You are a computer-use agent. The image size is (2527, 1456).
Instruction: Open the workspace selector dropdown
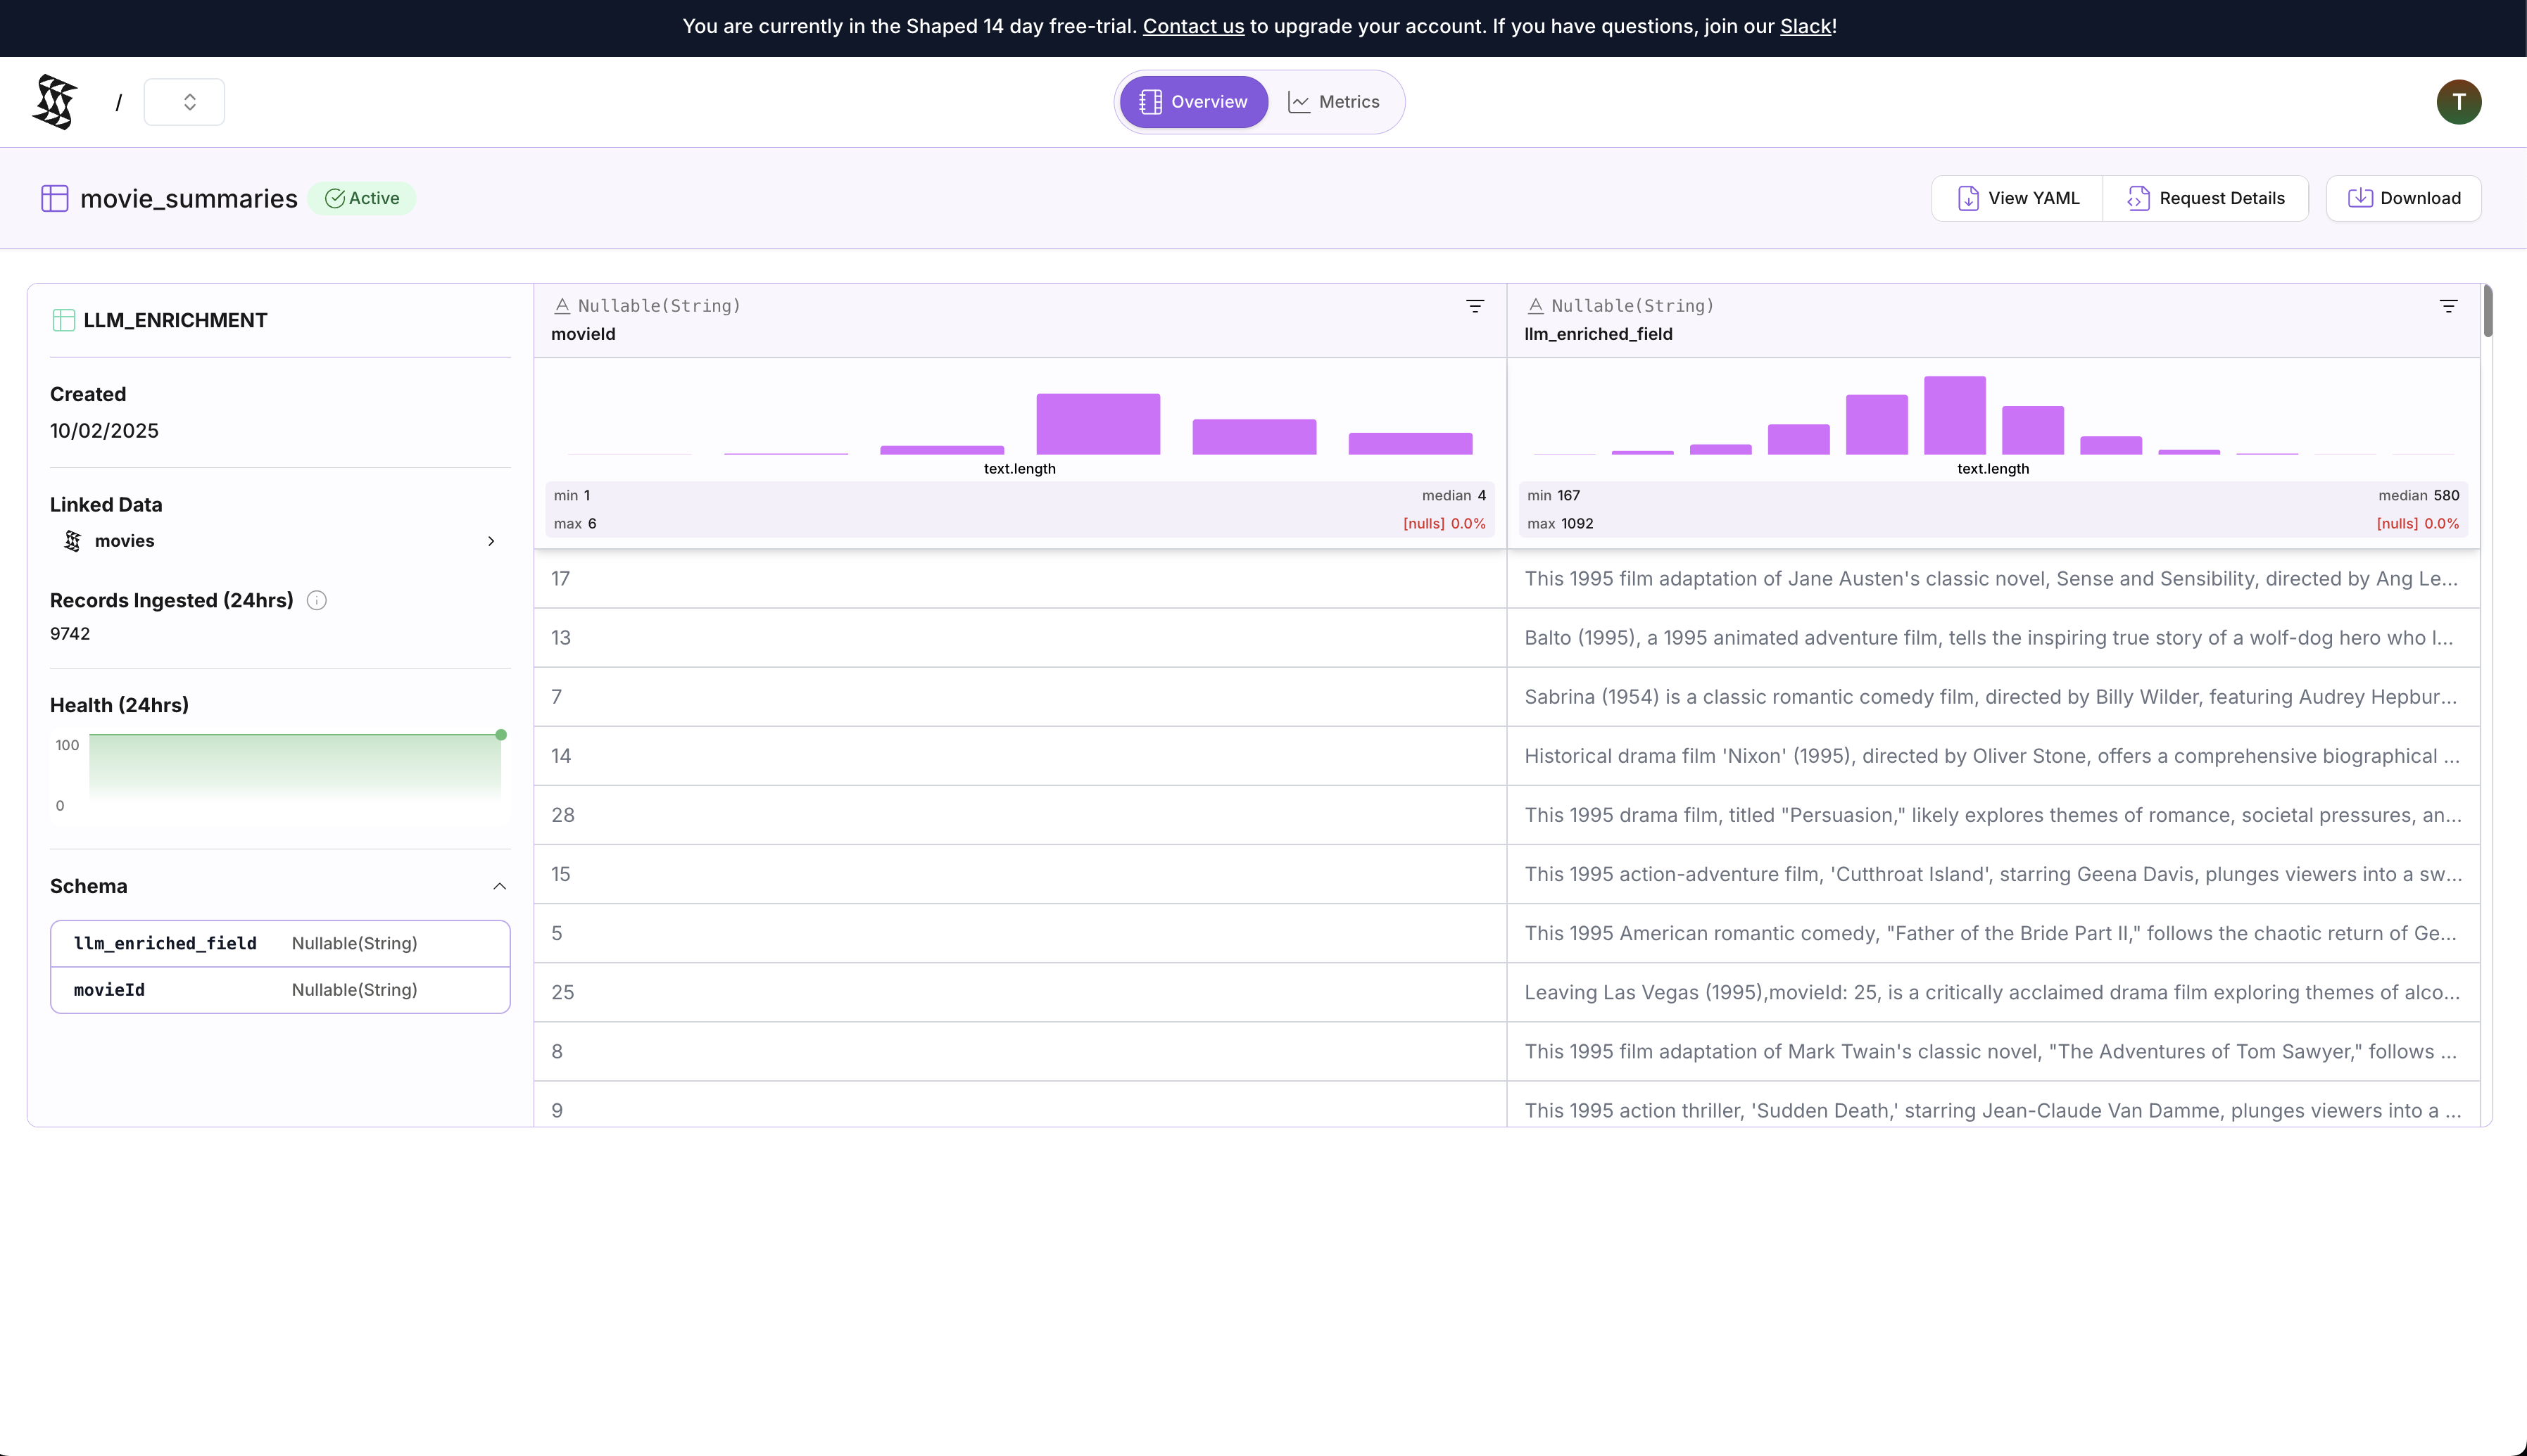point(185,102)
